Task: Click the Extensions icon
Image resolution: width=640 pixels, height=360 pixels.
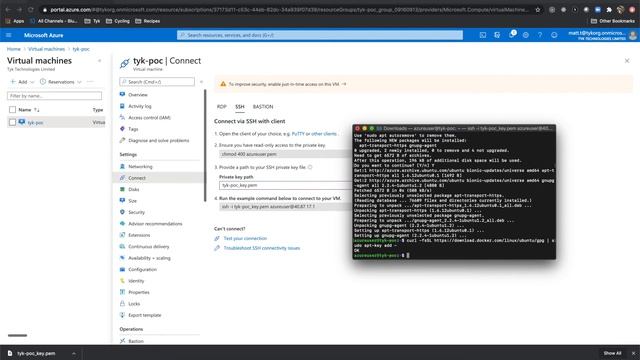Action: pyautogui.click(x=122, y=235)
